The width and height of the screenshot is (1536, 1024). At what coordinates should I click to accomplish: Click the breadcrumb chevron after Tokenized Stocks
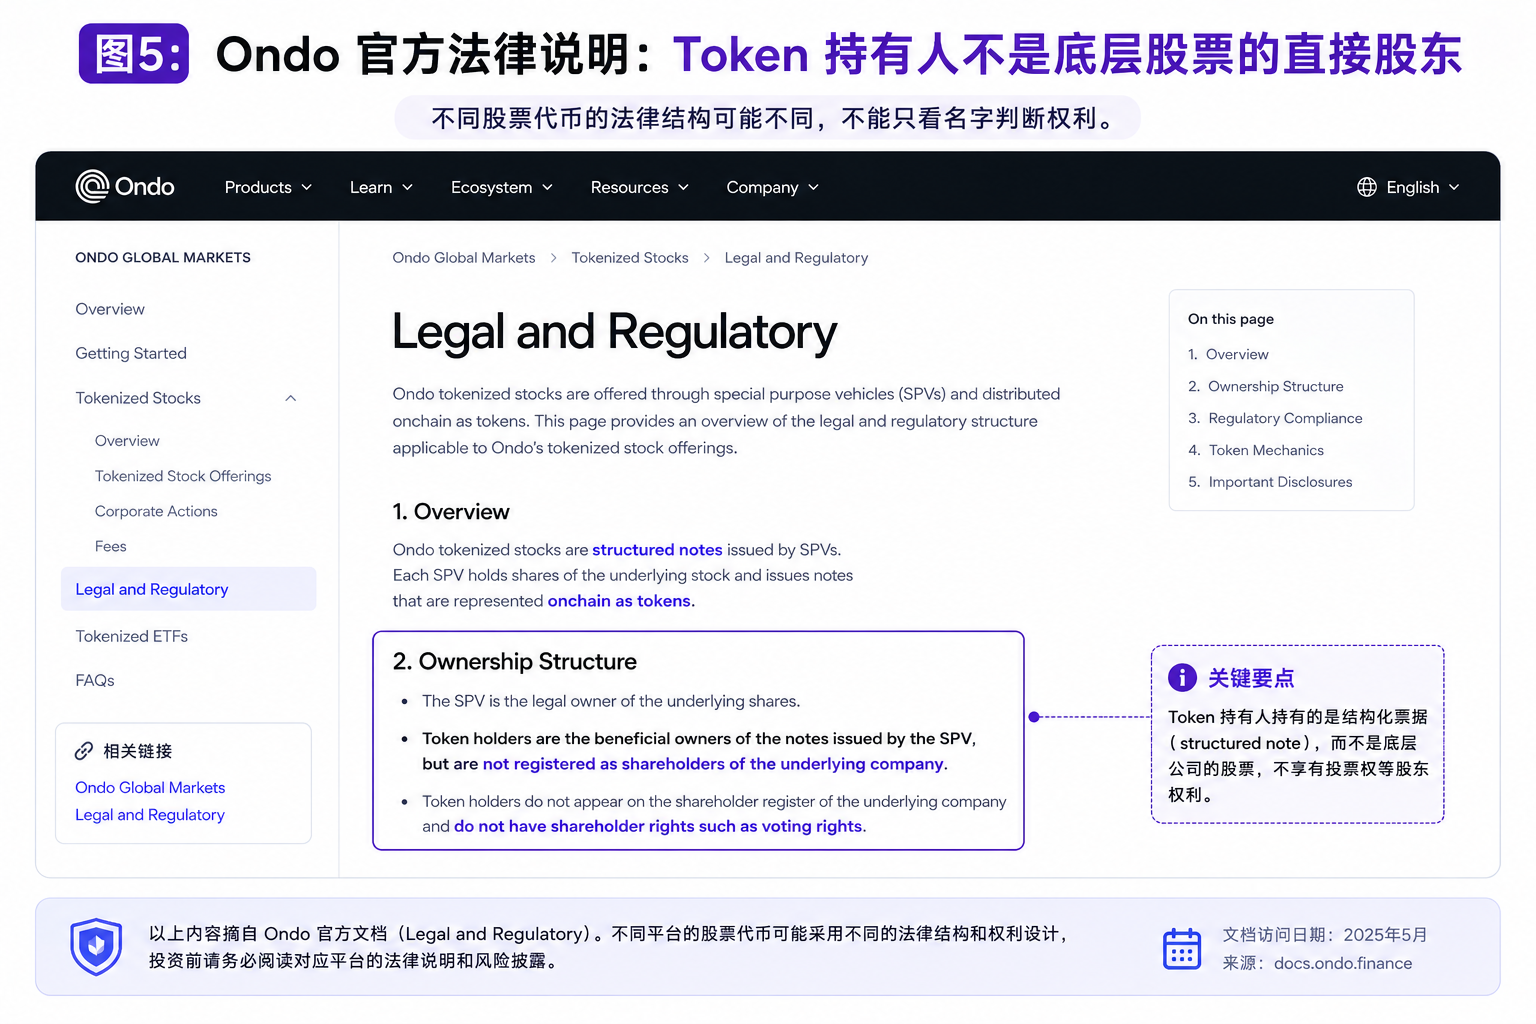(x=707, y=258)
